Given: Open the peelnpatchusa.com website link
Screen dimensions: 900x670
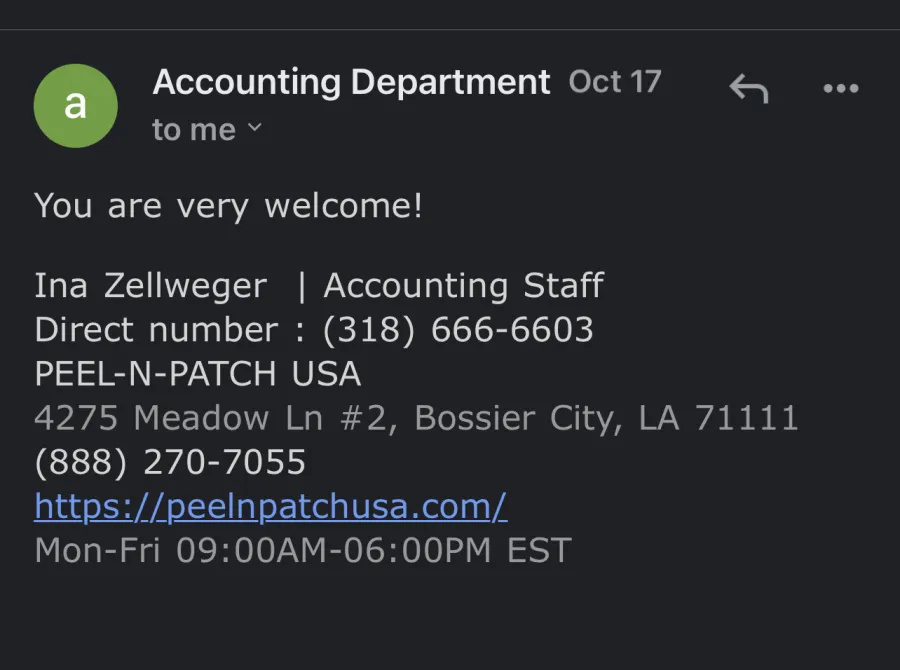Looking at the screenshot, I should tap(270, 507).
